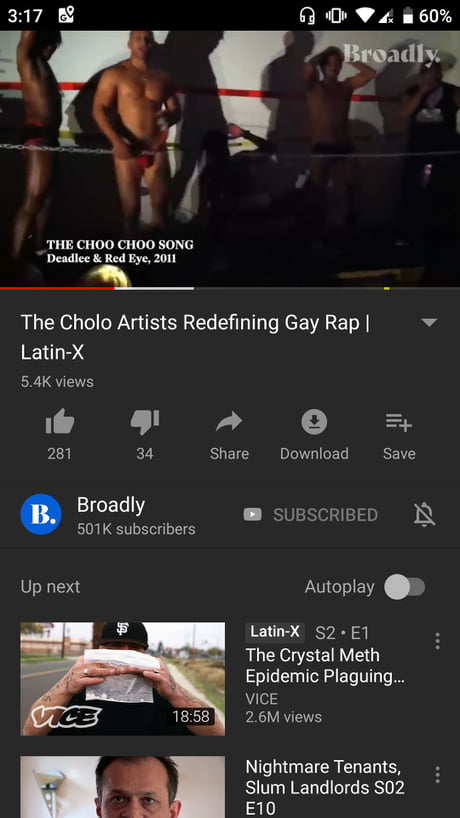The height and width of the screenshot is (818, 460).
Task: Toggle the Autoplay switch
Action: coord(405,587)
